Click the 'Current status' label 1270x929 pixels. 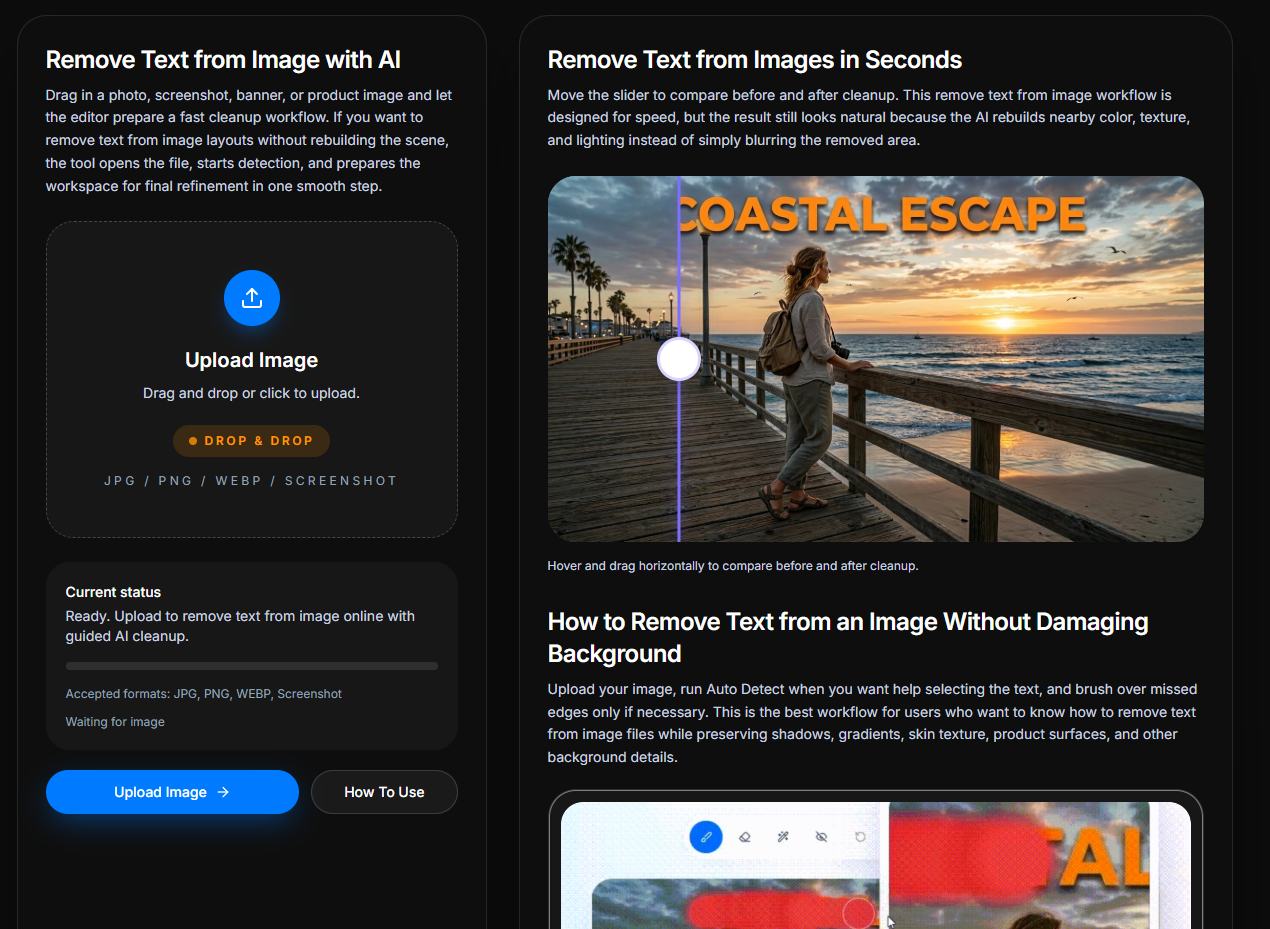(113, 592)
